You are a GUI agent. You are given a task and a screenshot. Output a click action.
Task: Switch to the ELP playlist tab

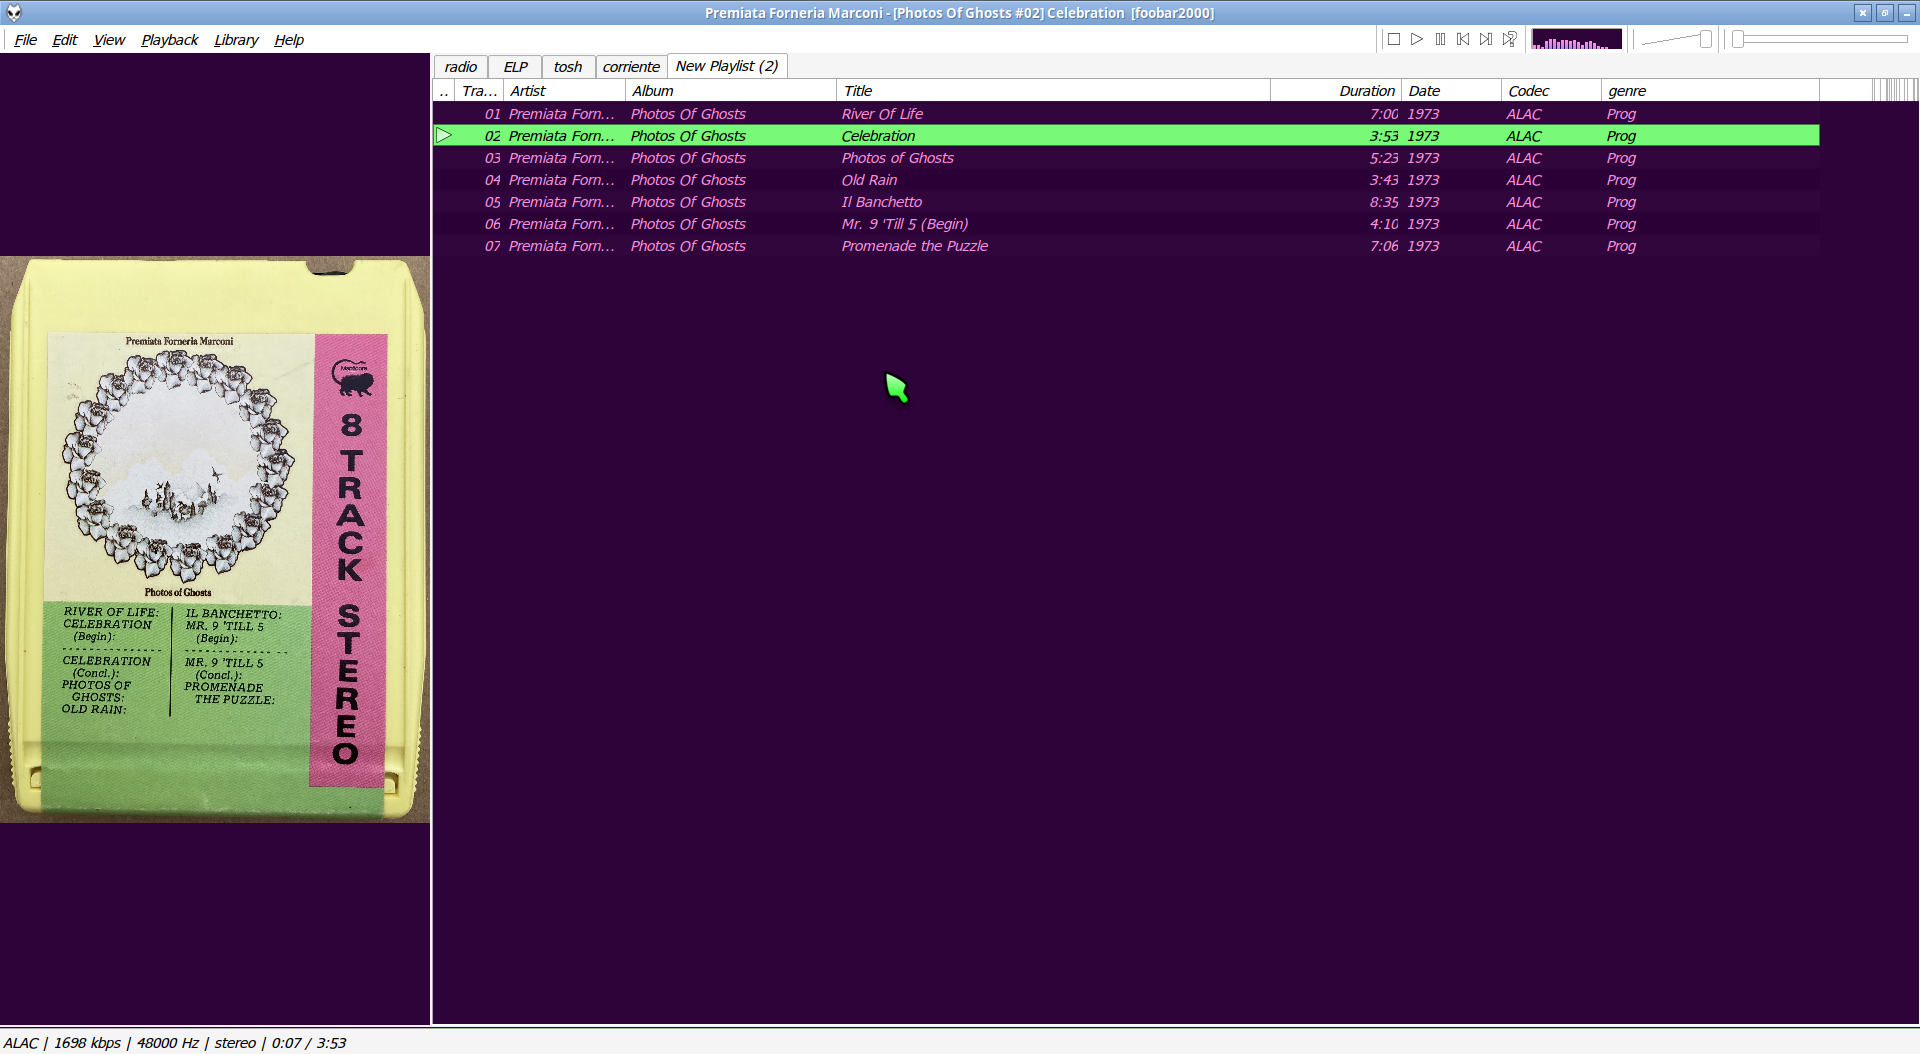point(515,67)
